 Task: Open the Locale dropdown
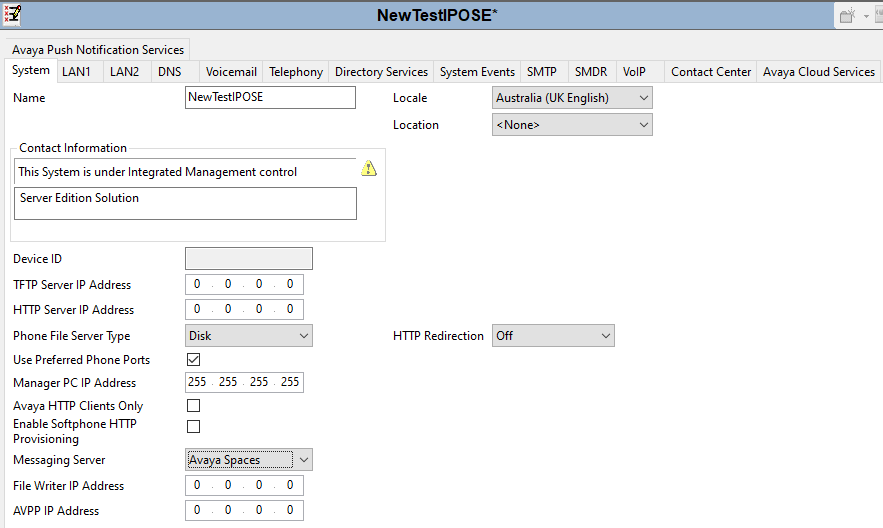572,97
